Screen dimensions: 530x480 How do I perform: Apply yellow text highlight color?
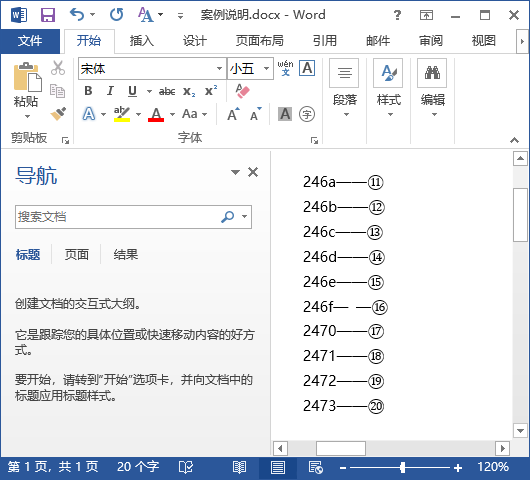click(x=122, y=114)
